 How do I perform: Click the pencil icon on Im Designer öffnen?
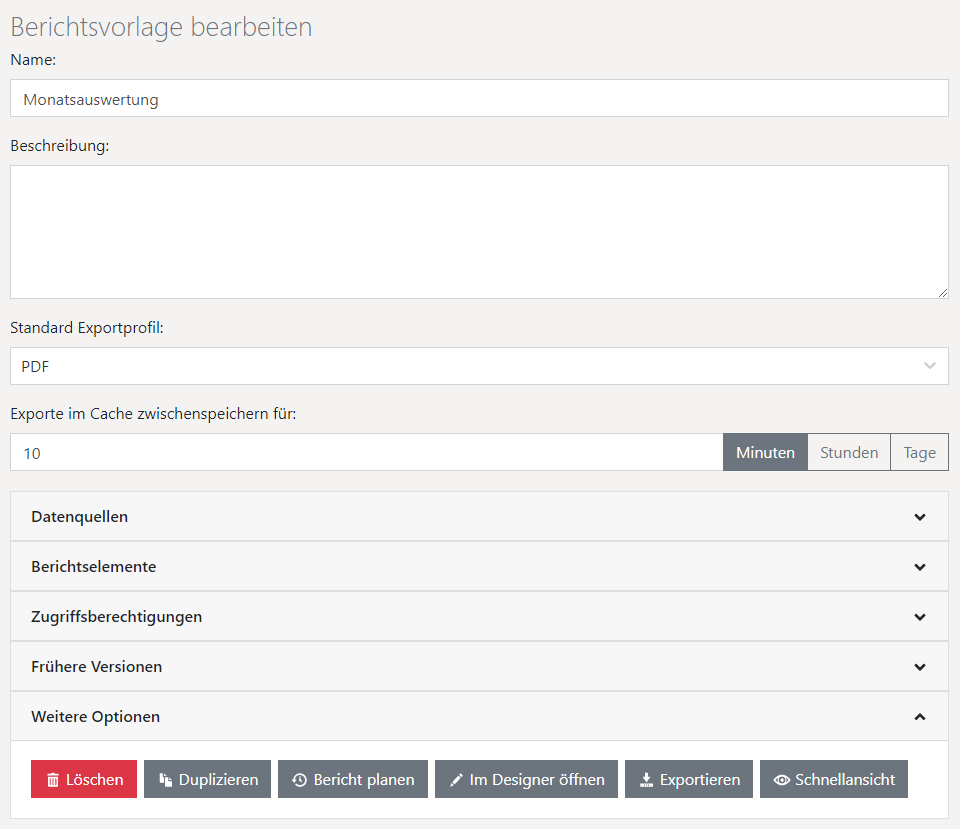pyautogui.click(x=456, y=780)
